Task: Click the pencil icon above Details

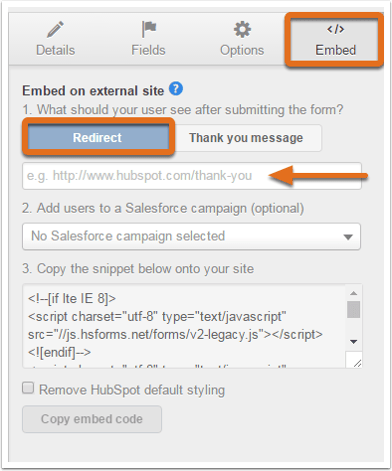Action: (55, 29)
